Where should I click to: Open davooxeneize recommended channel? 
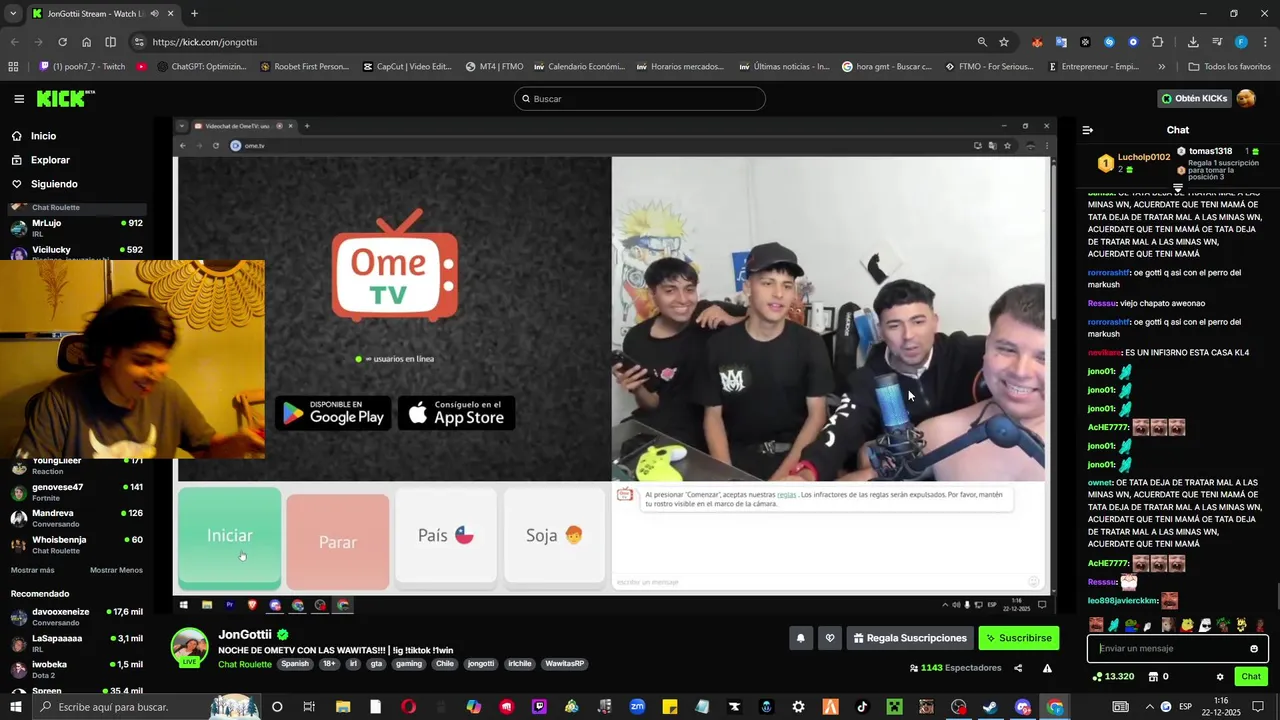pos(76,616)
